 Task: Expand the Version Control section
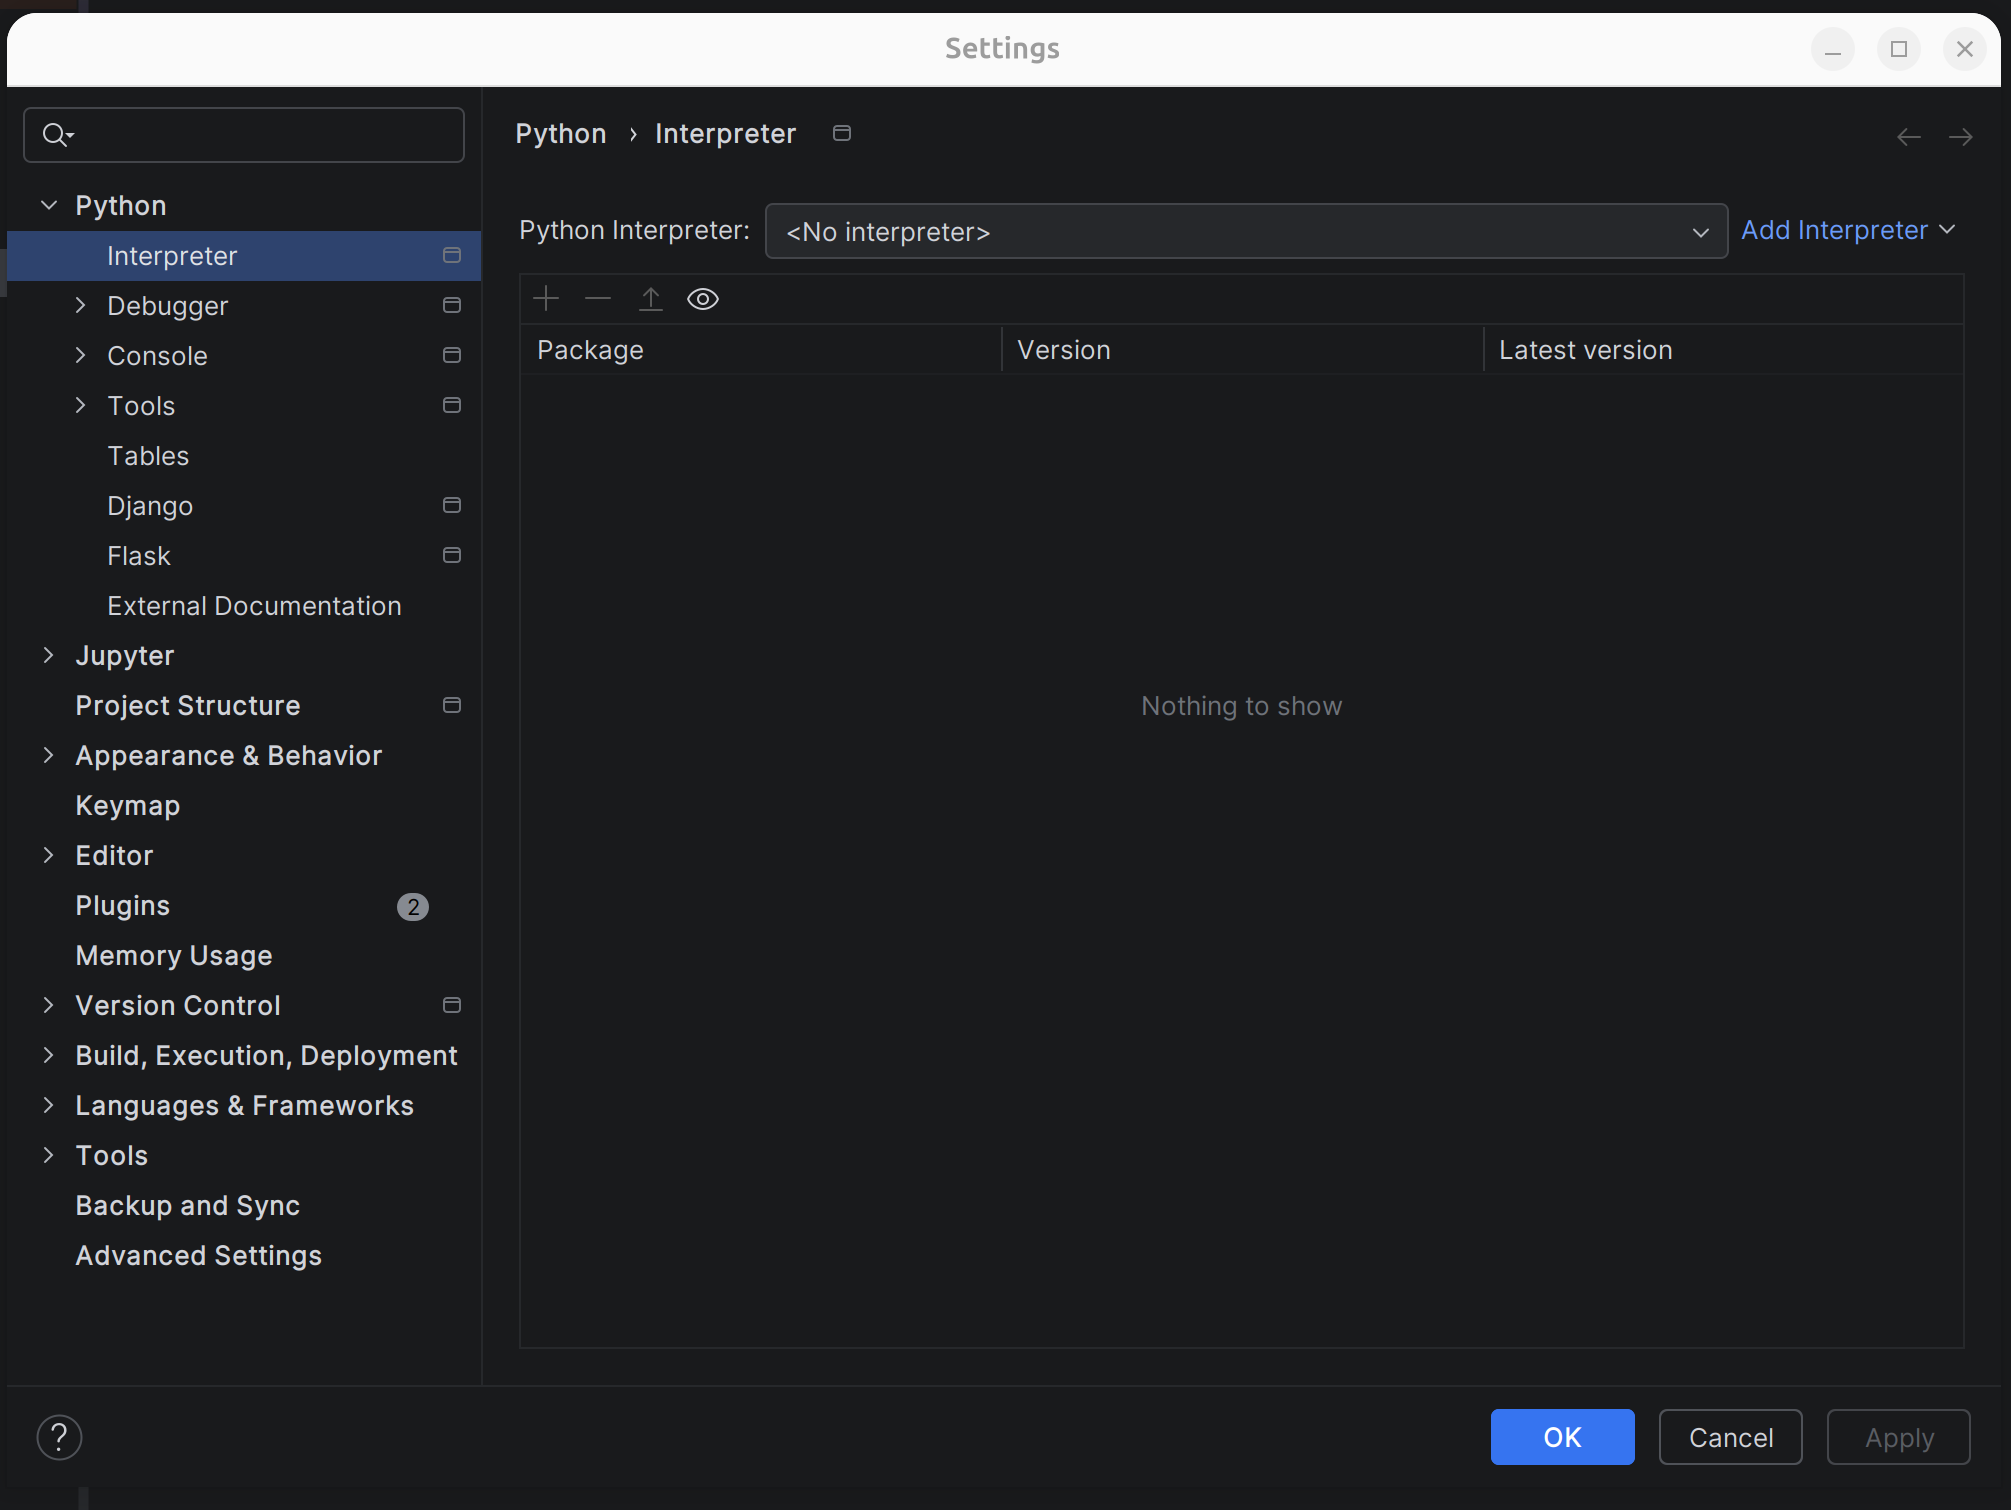pos(48,1005)
